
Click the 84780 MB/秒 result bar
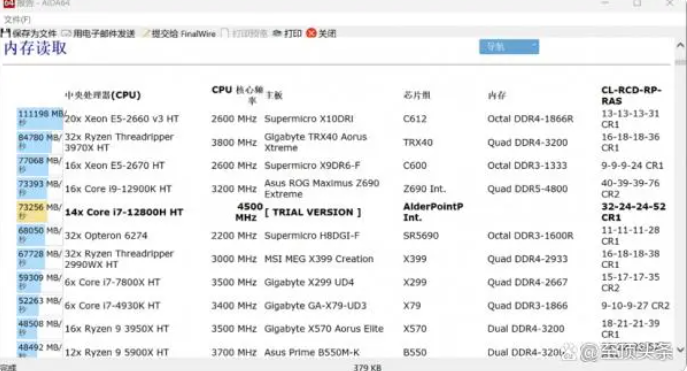coord(34,142)
